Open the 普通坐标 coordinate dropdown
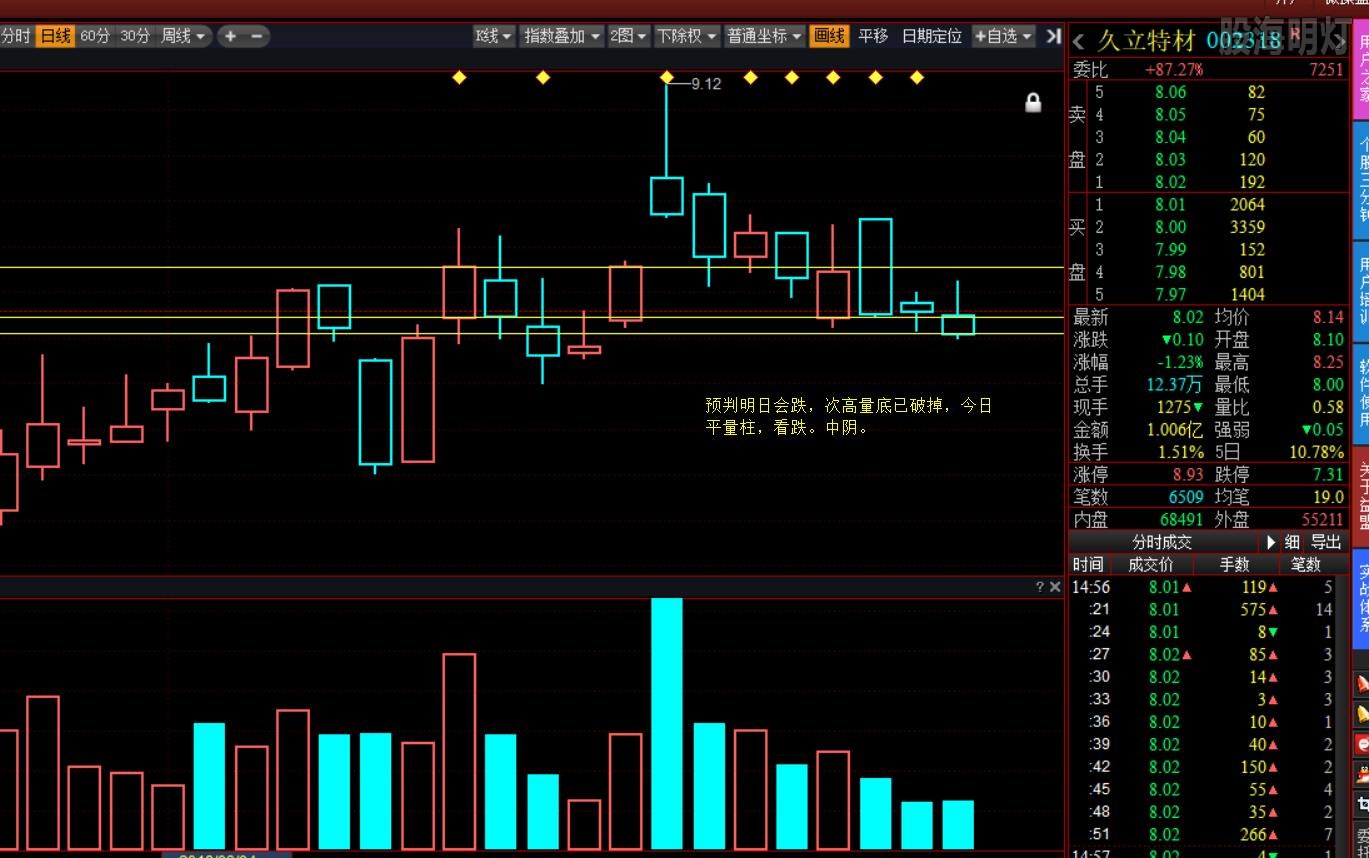This screenshot has width=1369, height=858. pos(765,36)
